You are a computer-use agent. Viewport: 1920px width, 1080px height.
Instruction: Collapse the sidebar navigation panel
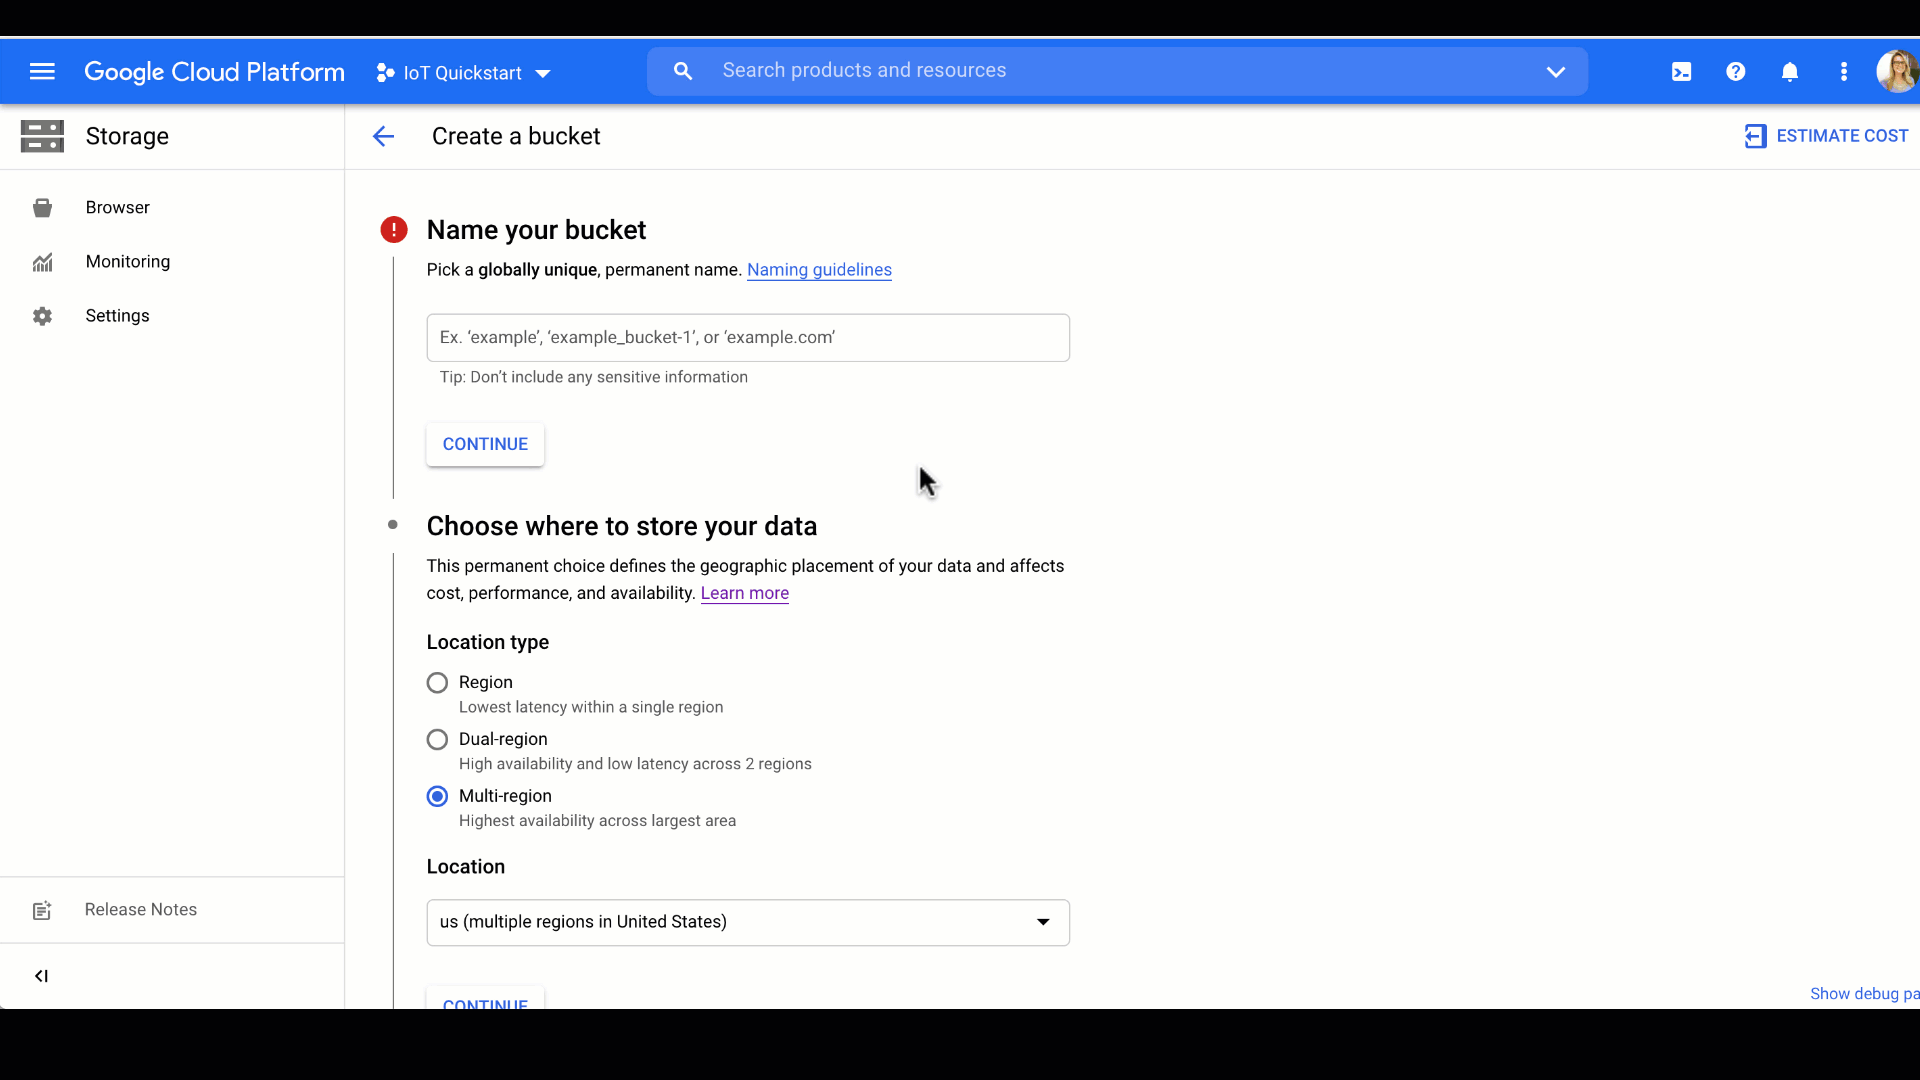click(41, 976)
